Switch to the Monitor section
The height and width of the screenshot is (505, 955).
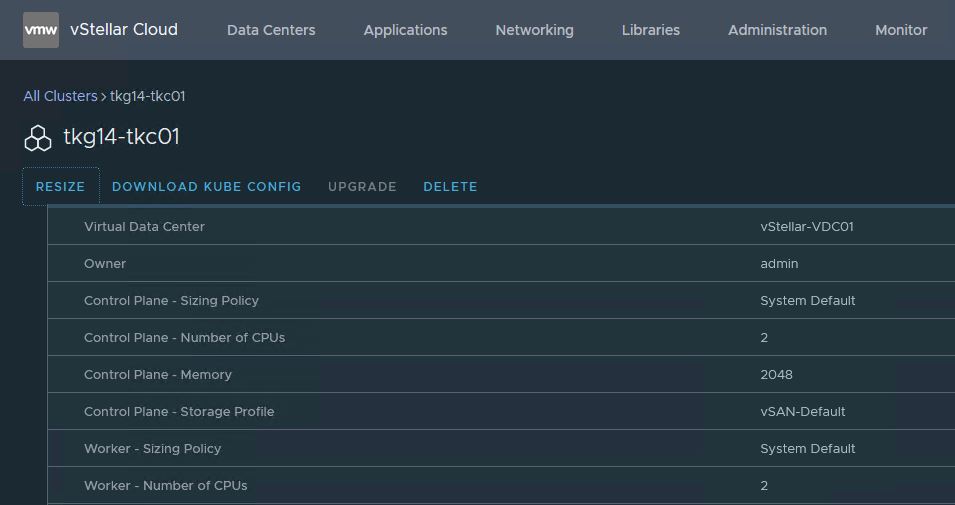[900, 30]
